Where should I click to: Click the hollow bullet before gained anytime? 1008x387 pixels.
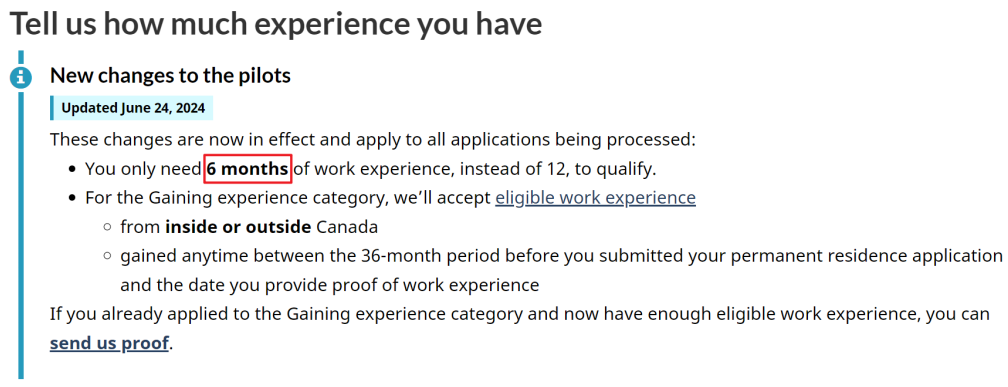click(x=108, y=256)
